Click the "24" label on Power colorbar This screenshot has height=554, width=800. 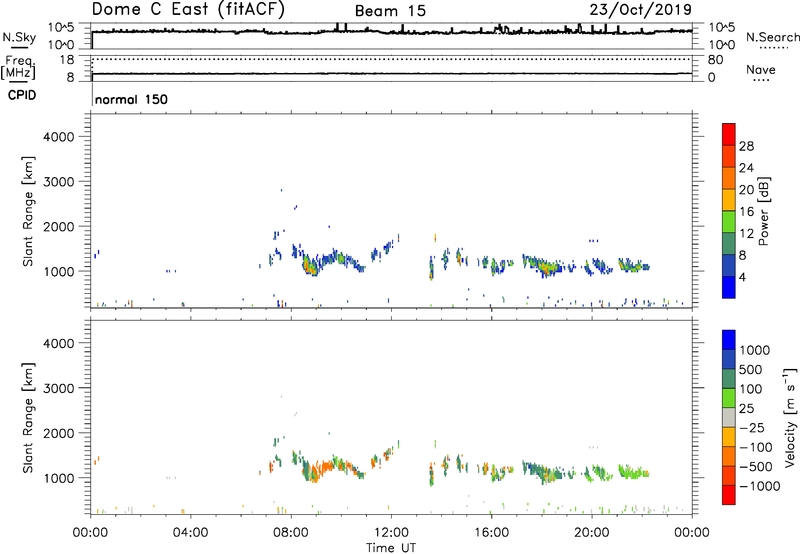click(746, 168)
